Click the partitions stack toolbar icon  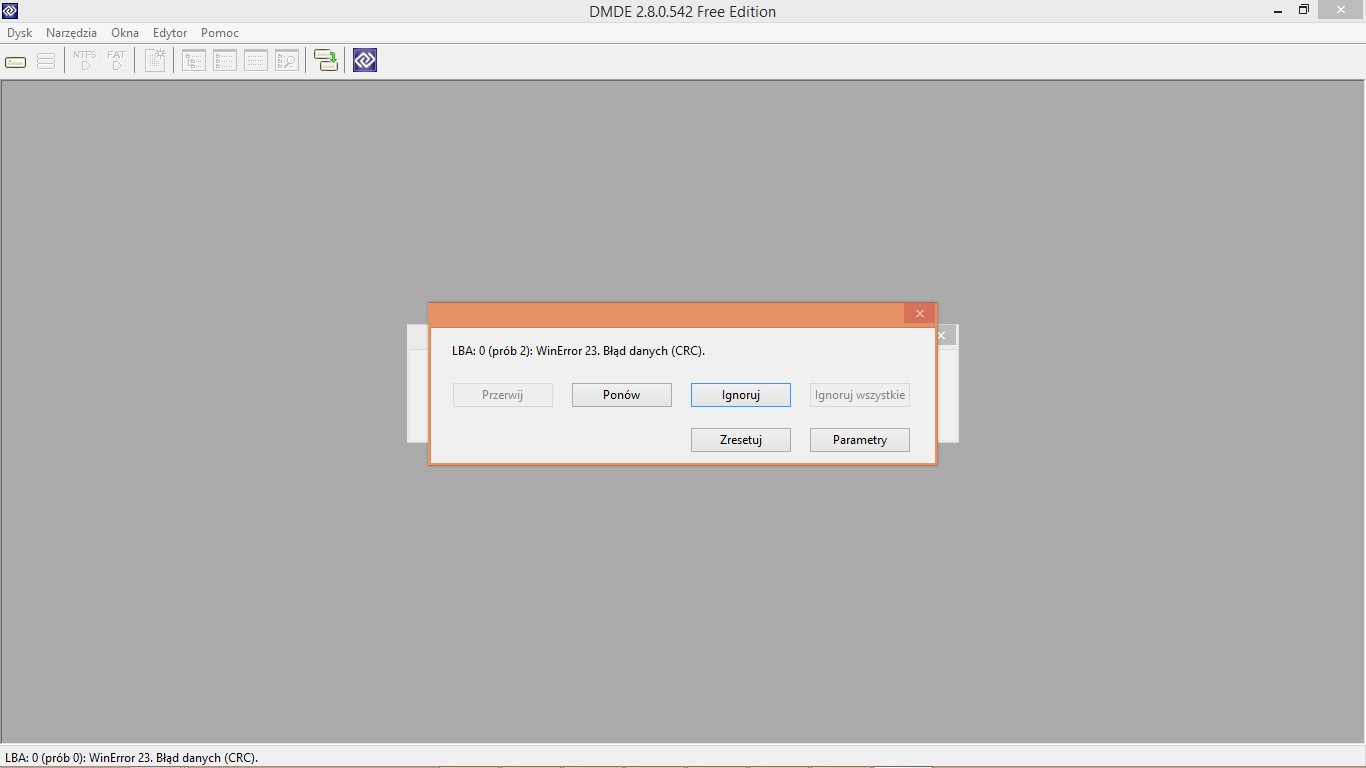click(45, 61)
